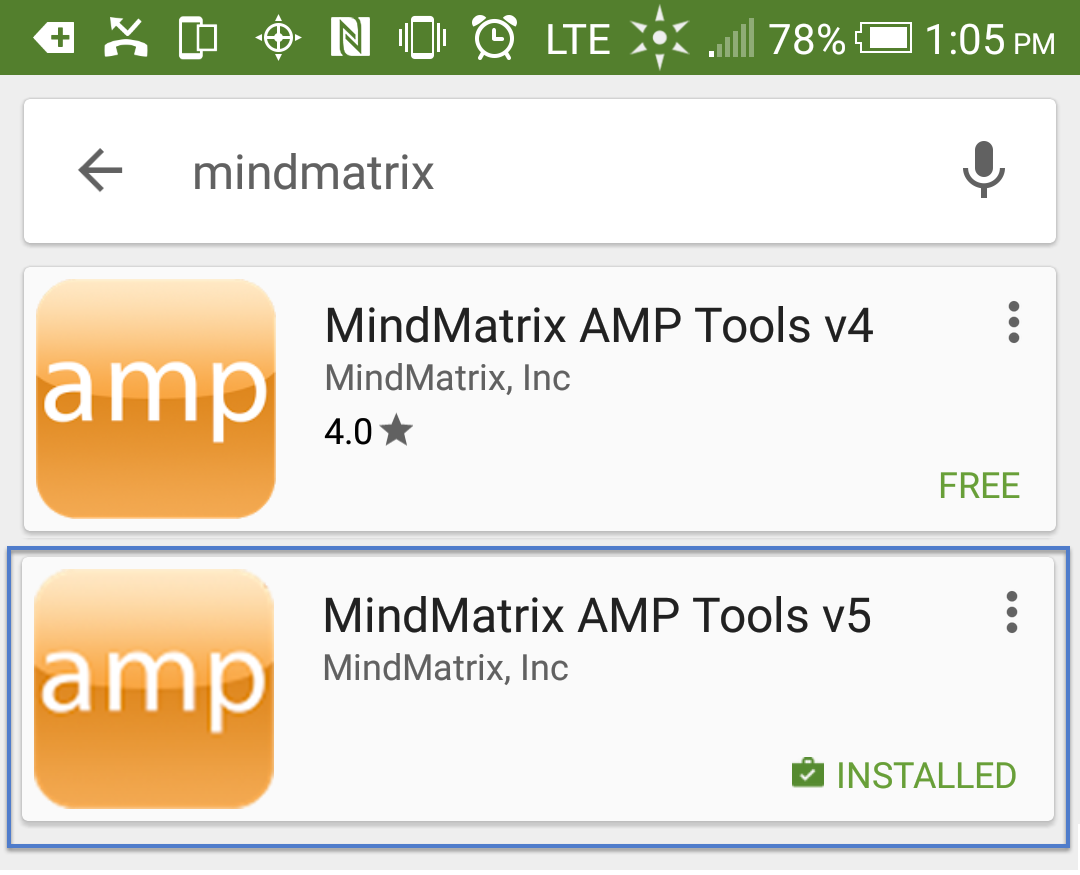Select the MindMatrix AMP Tools v4 title
This screenshot has height=875, width=1080.
click(x=599, y=325)
